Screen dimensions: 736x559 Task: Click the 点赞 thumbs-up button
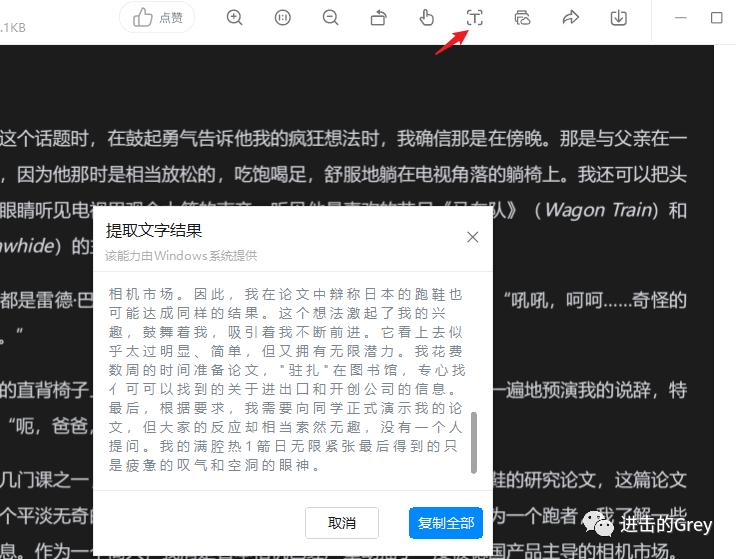157,17
